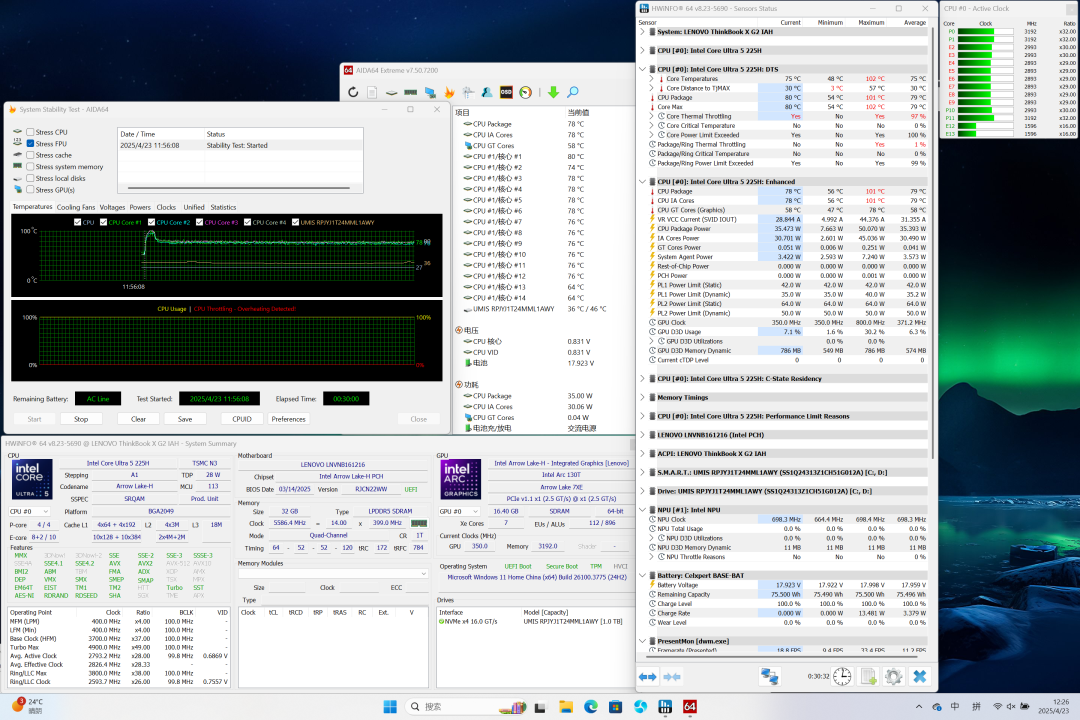Click the Refresh icon in AIDA64 toolbar
Image resolution: width=1080 pixels, height=720 pixels.
tap(353, 92)
